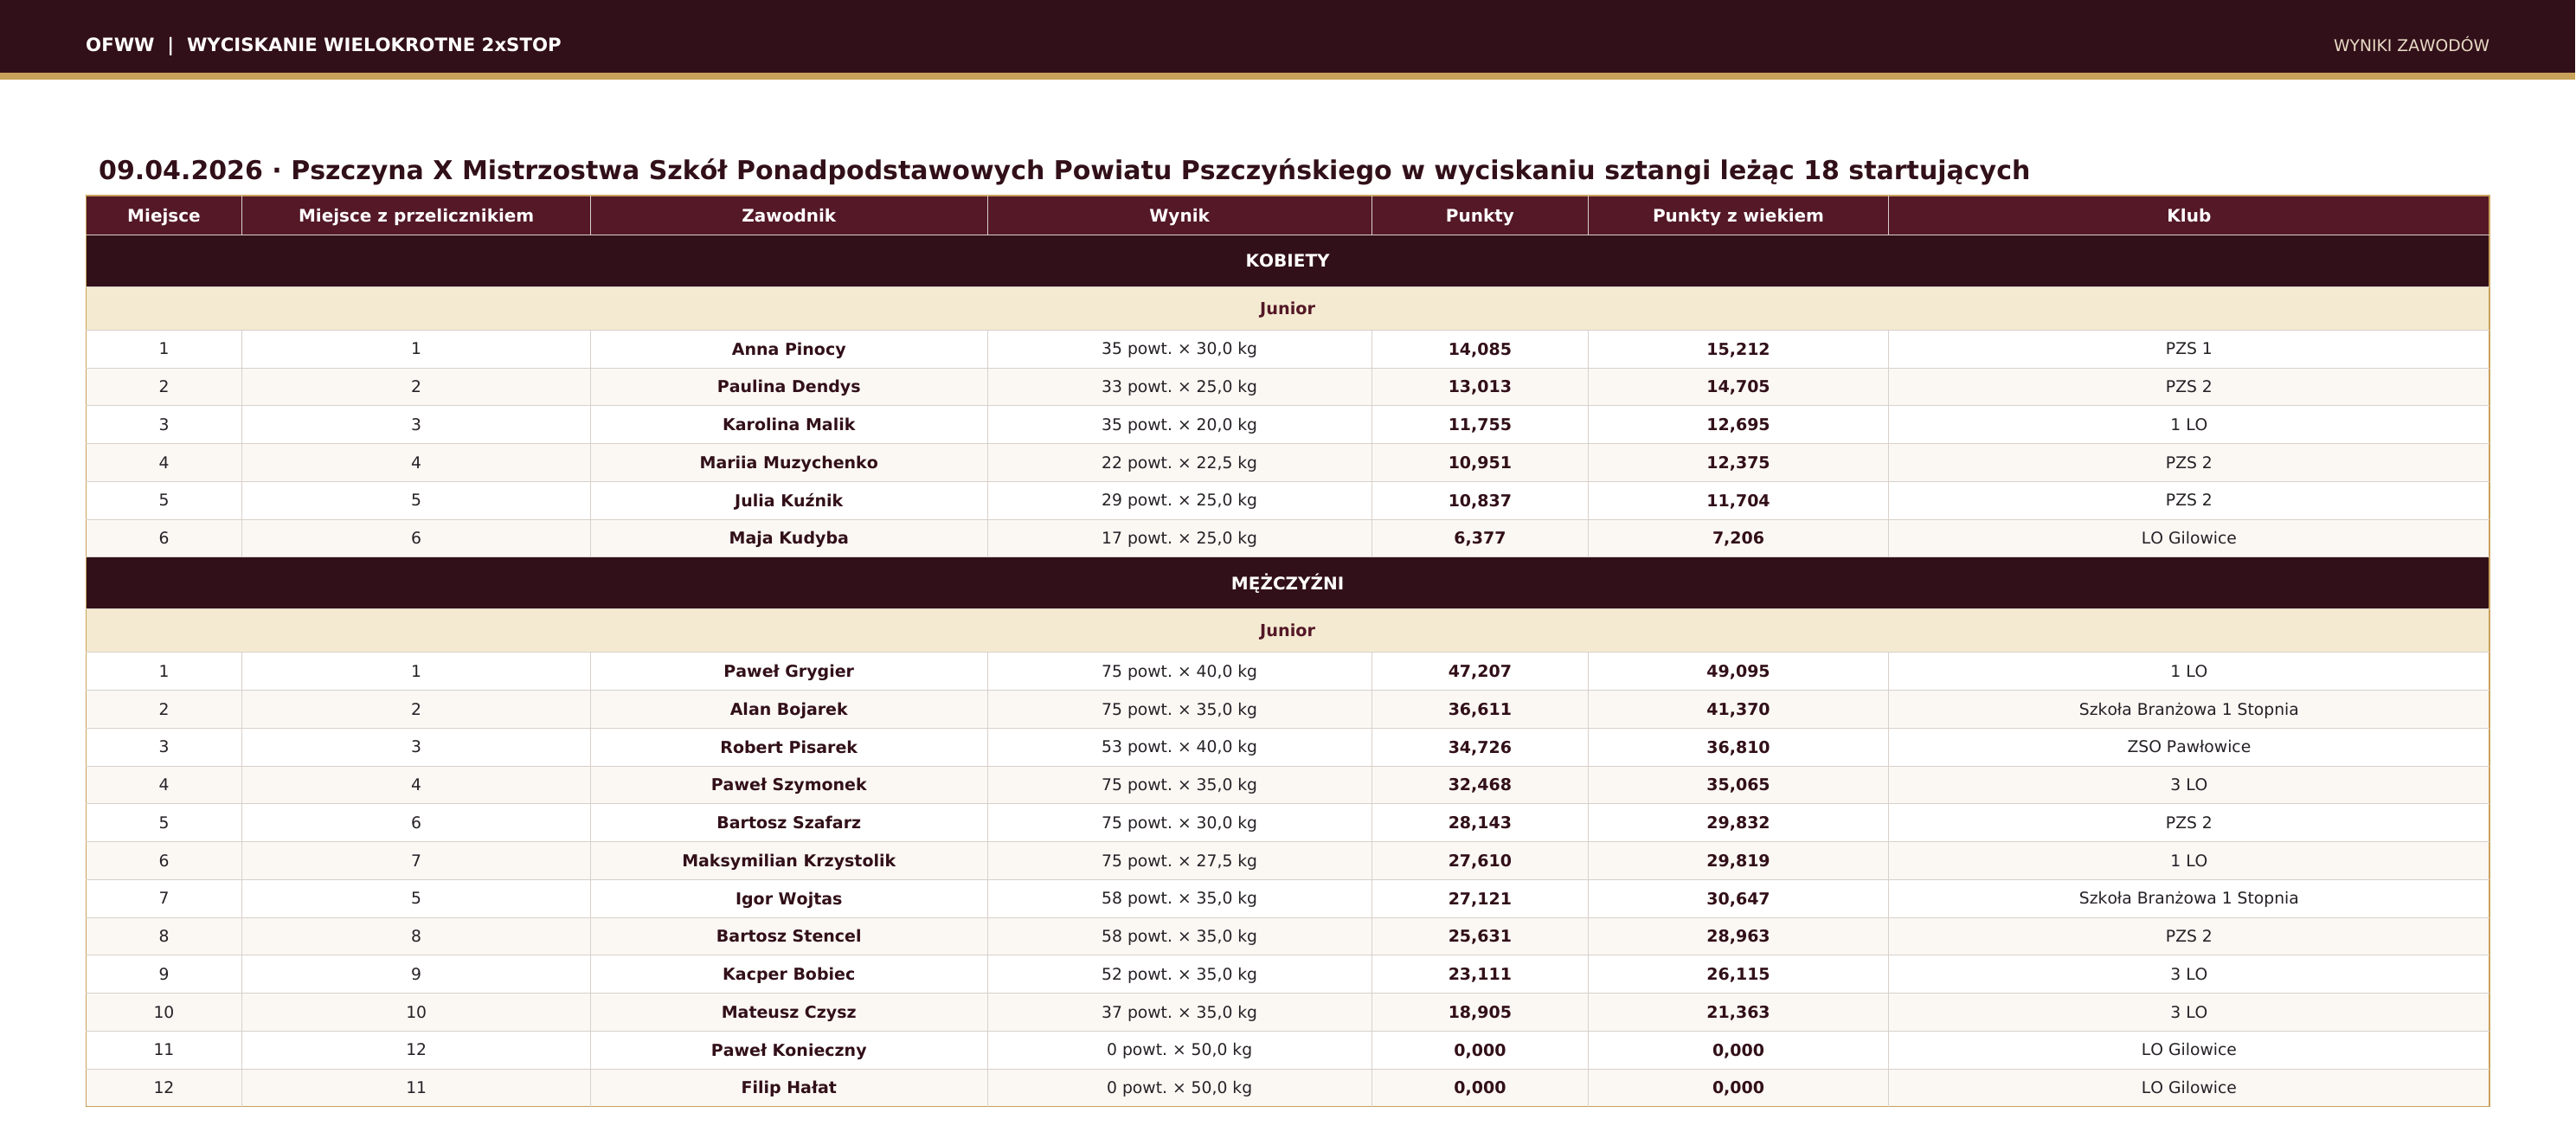Select competitor Julia Kuźnik
The width and height of the screenshot is (2576, 1132).
789,501
